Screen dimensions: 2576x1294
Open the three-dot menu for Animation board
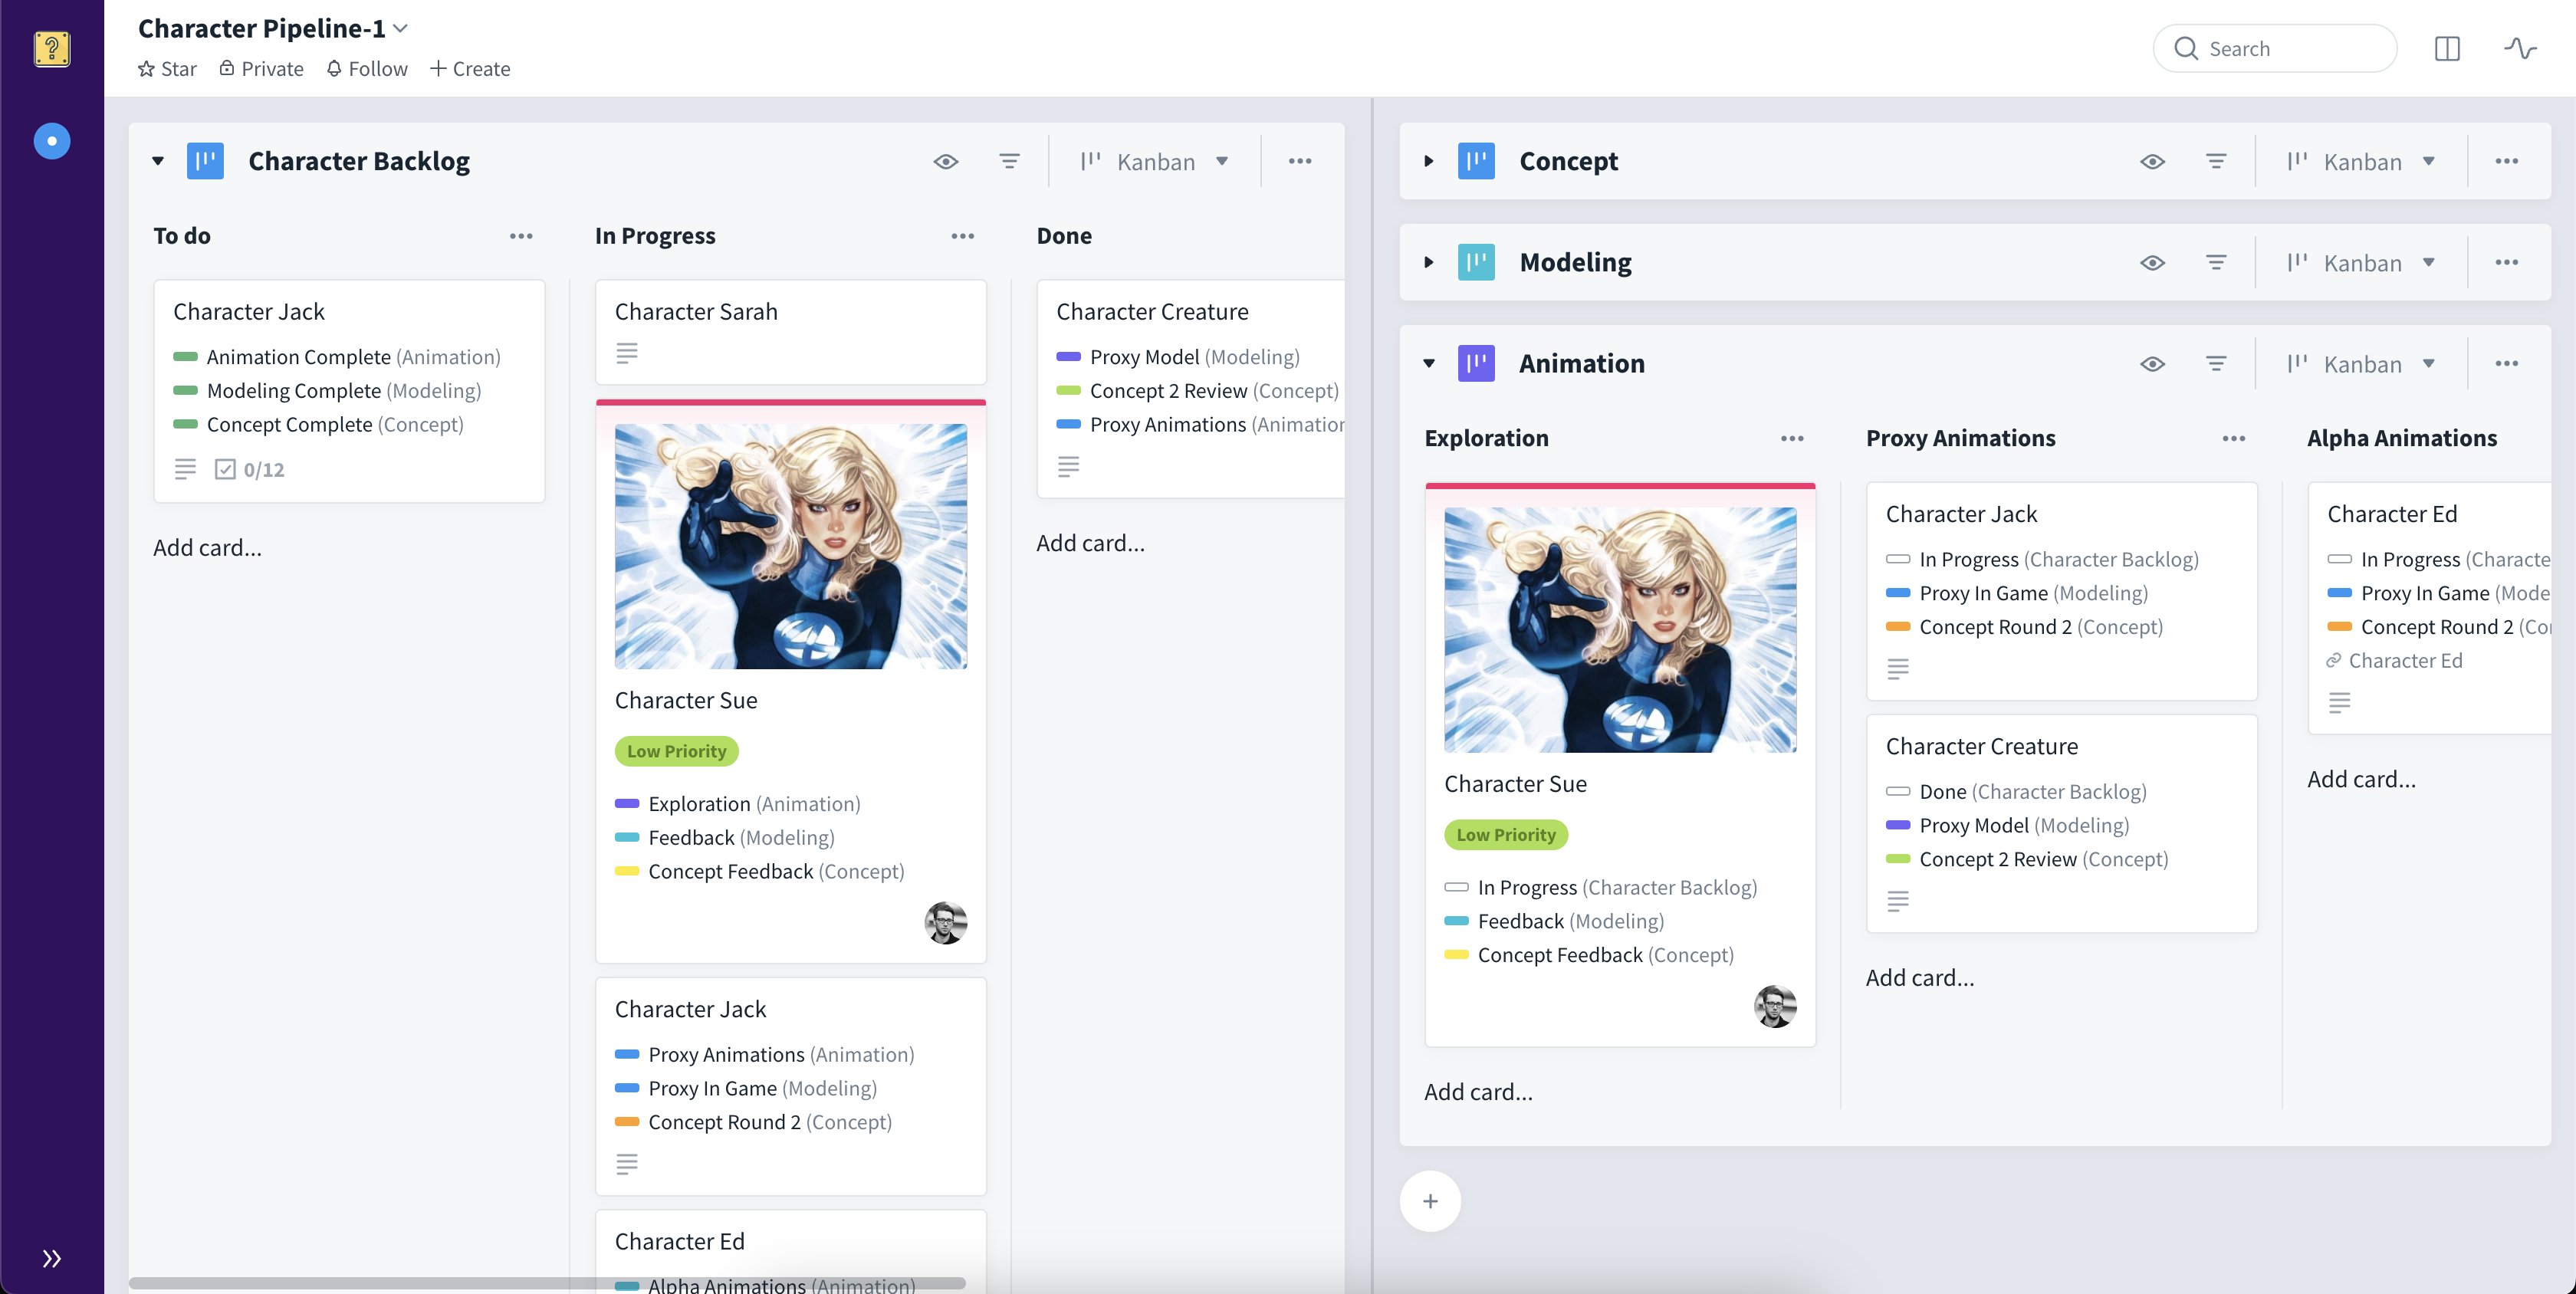click(2505, 363)
